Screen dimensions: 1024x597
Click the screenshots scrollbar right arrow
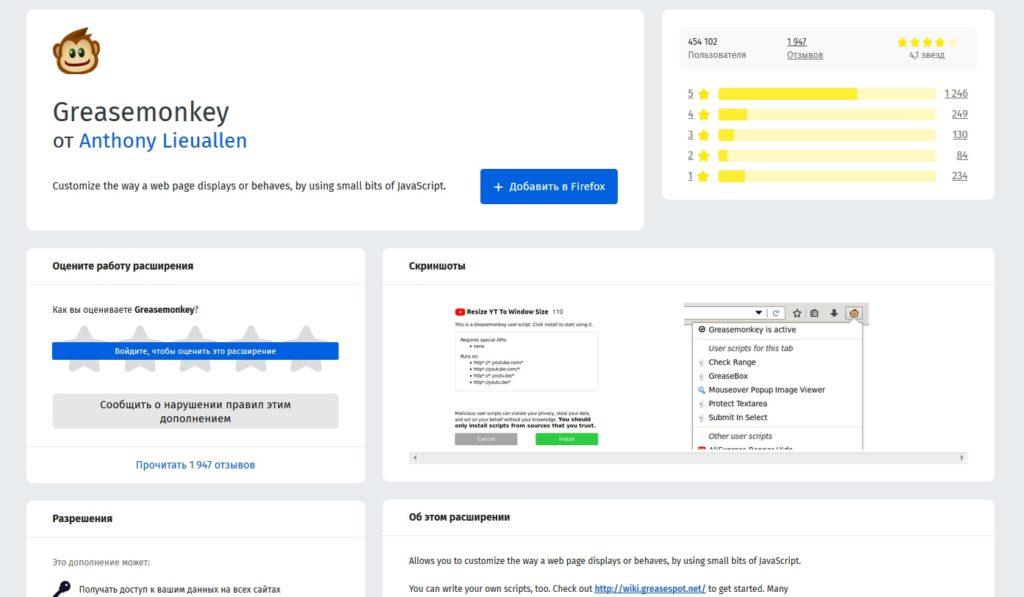[961, 458]
